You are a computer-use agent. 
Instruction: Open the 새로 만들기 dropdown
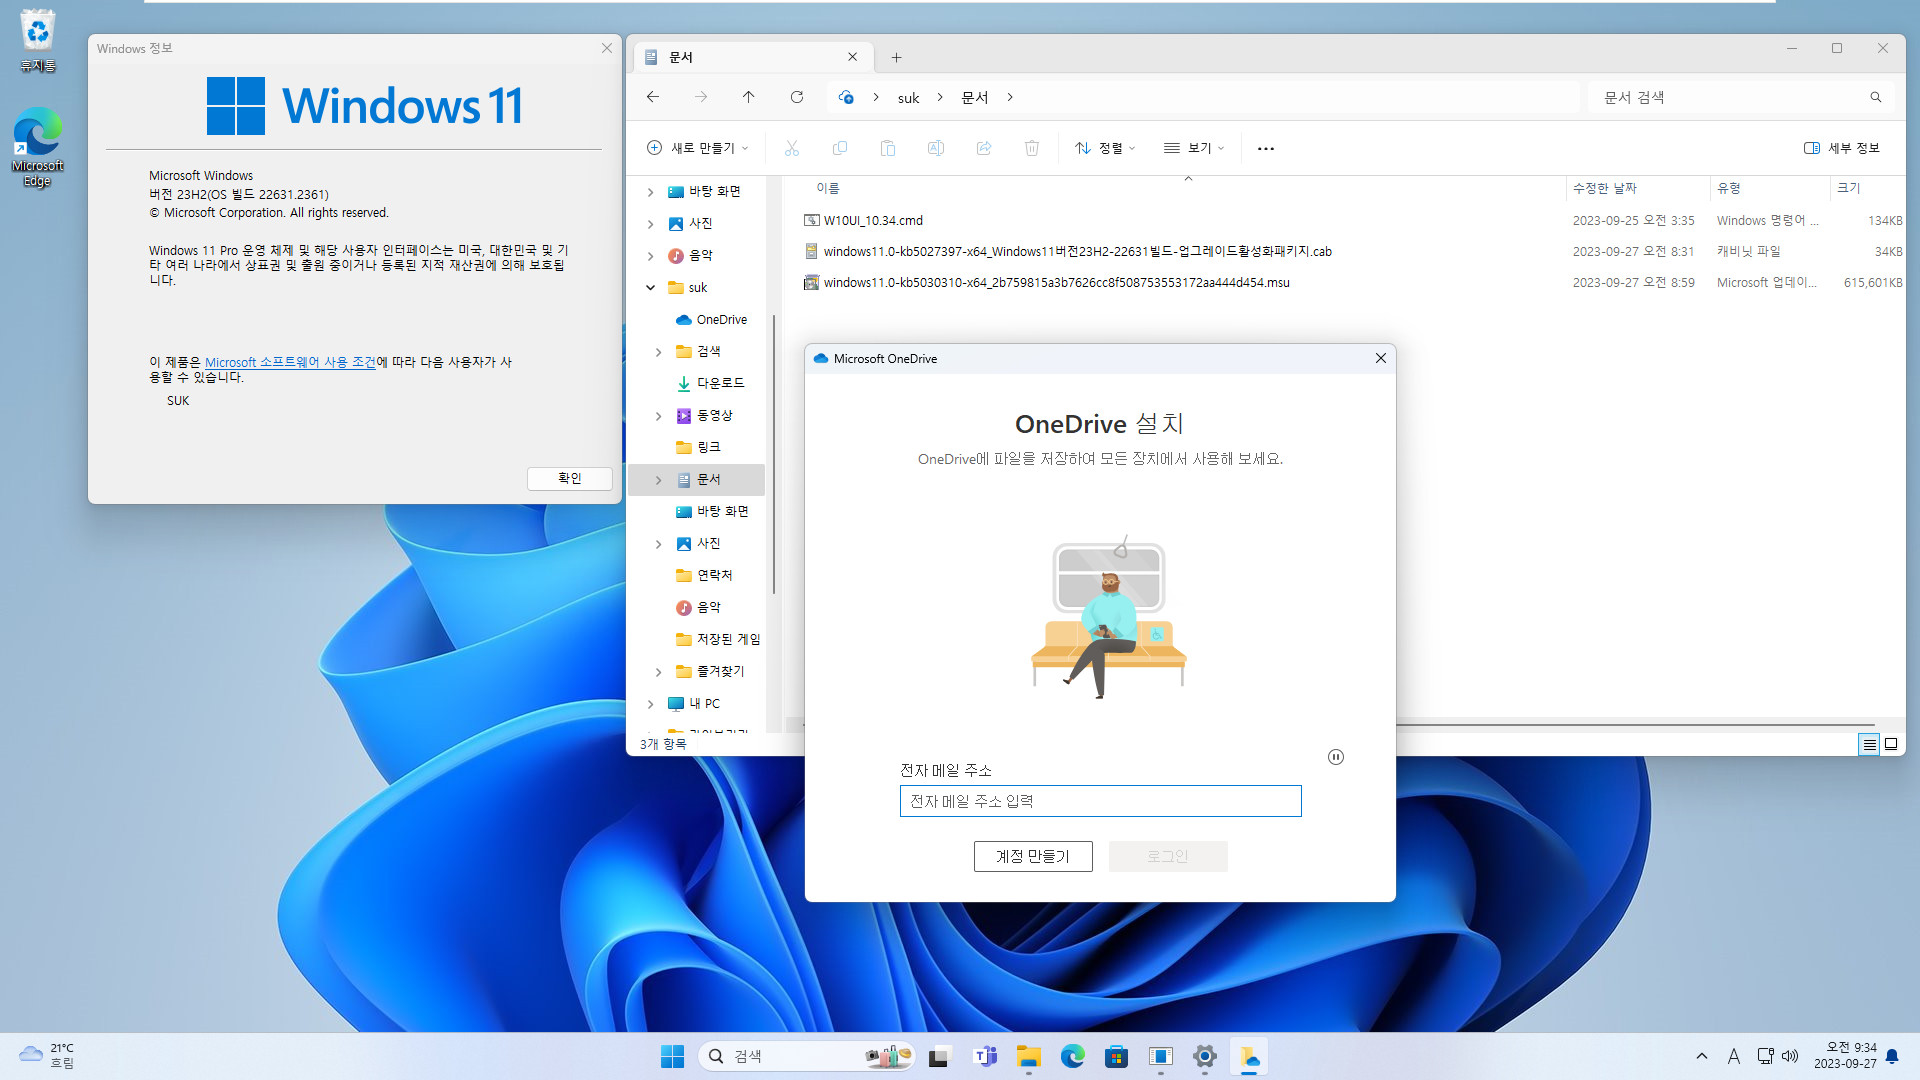coord(697,148)
